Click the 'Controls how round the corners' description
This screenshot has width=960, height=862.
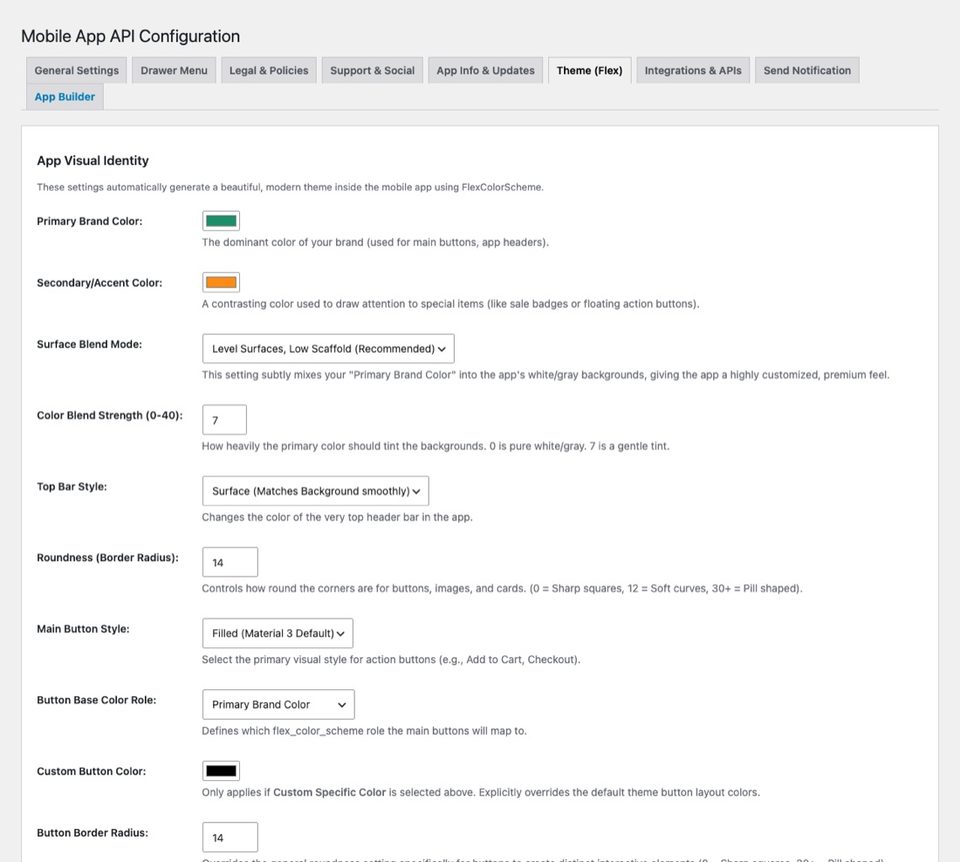click(x=502, y=588)
